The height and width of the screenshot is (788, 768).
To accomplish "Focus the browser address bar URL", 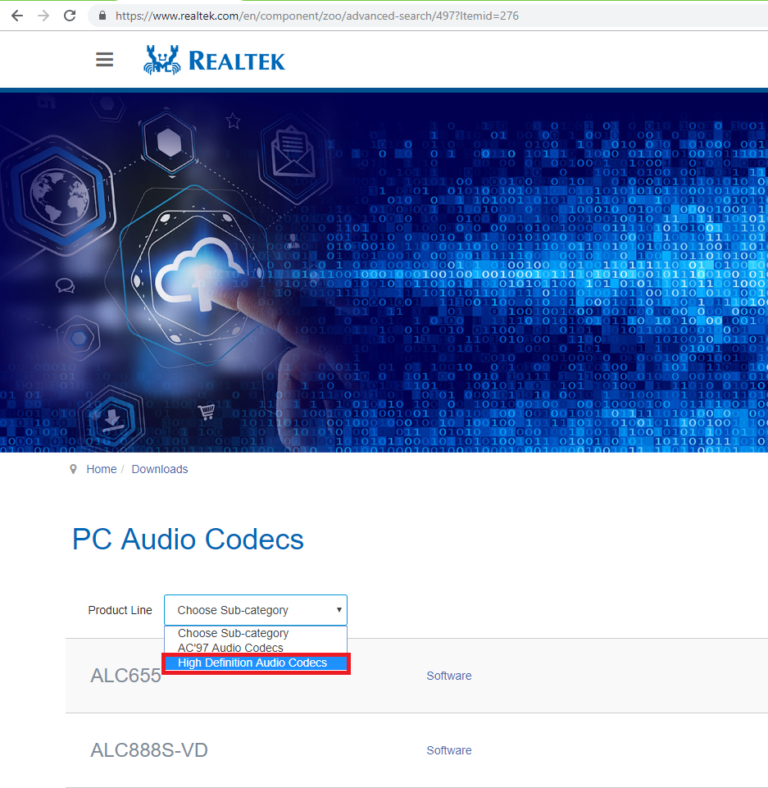I will 317,16.
